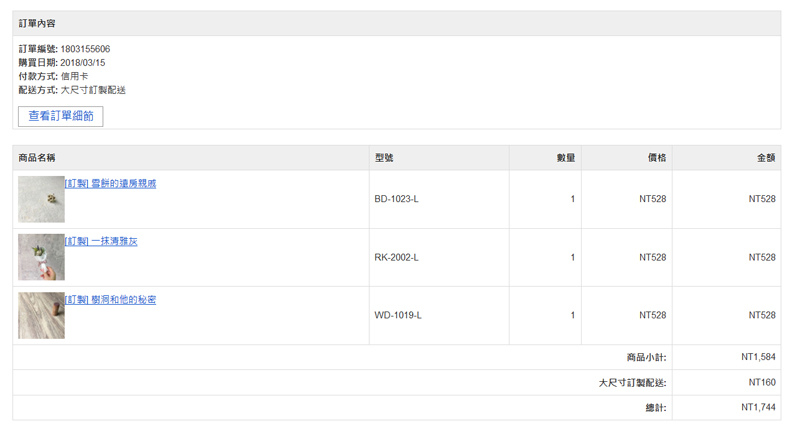Click the shipping fee value NT160
The height and width of the screenshot is (434, 800).
tap(762, 382)
